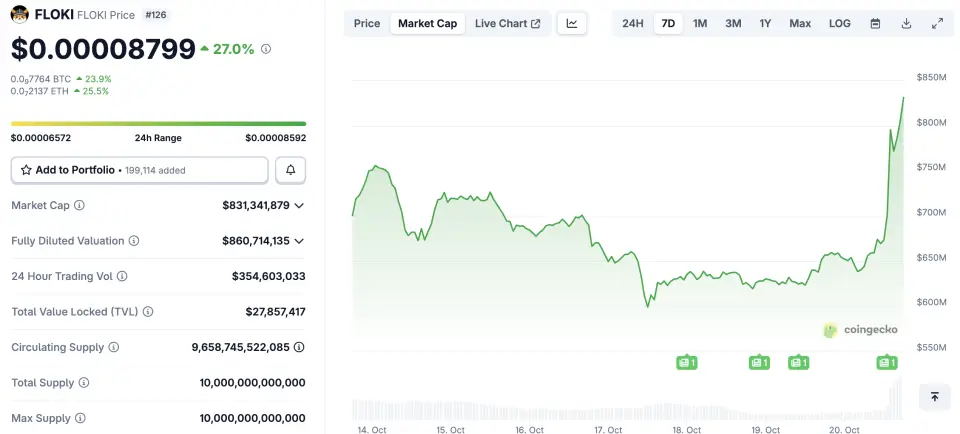Select the Max time range
Viewport: 960px width, 434px height.
click(x=800, y=23)
